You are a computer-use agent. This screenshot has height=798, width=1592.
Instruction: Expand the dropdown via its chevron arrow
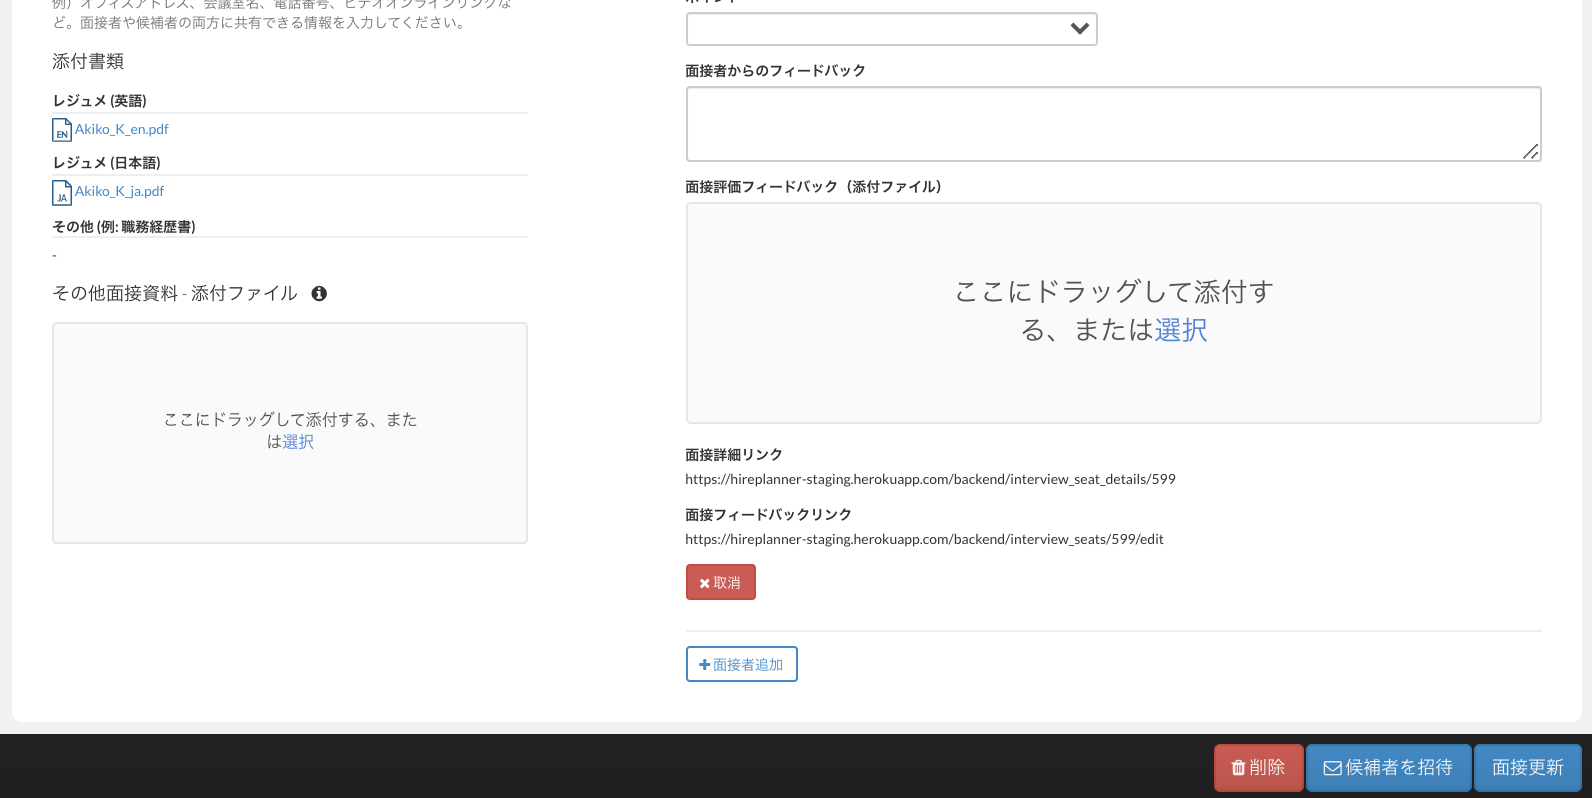(1079, 29)
